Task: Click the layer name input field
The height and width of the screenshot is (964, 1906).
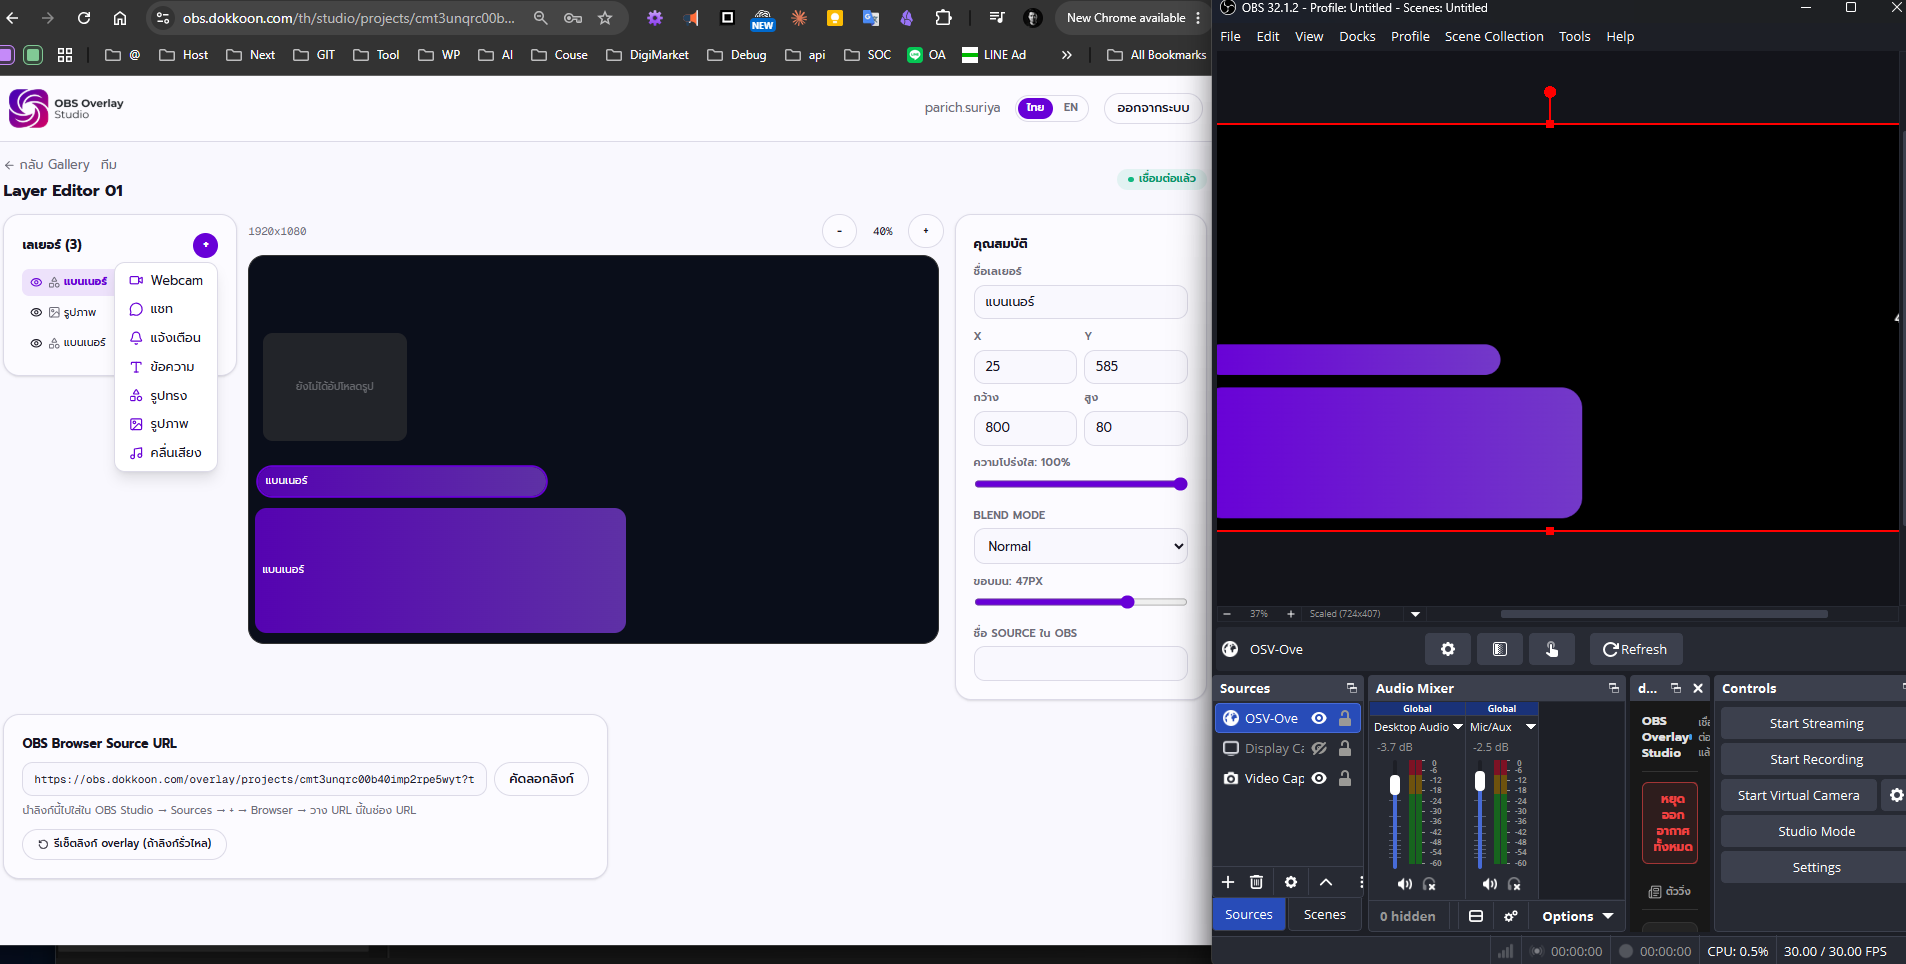Action: (x=1081, y=302)
